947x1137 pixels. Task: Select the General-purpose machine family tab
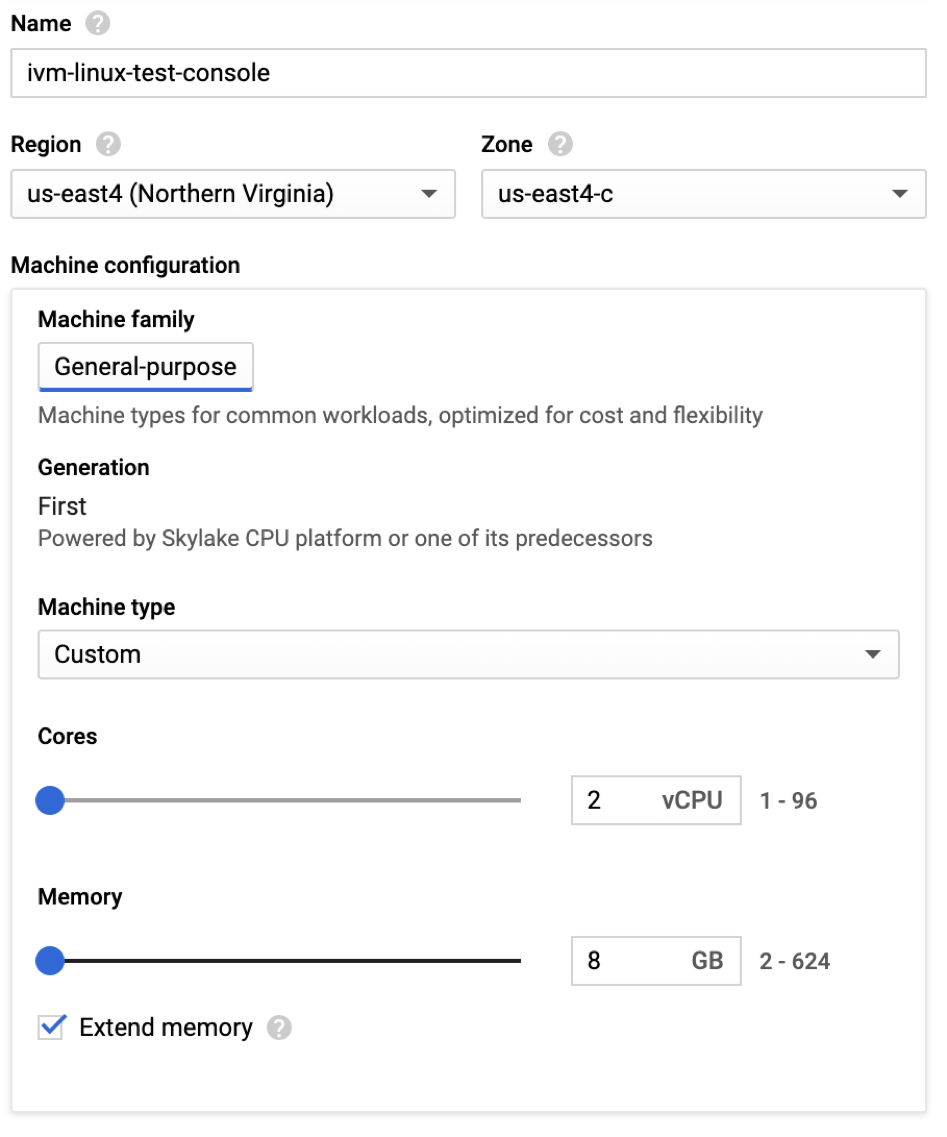click(146, 367)
